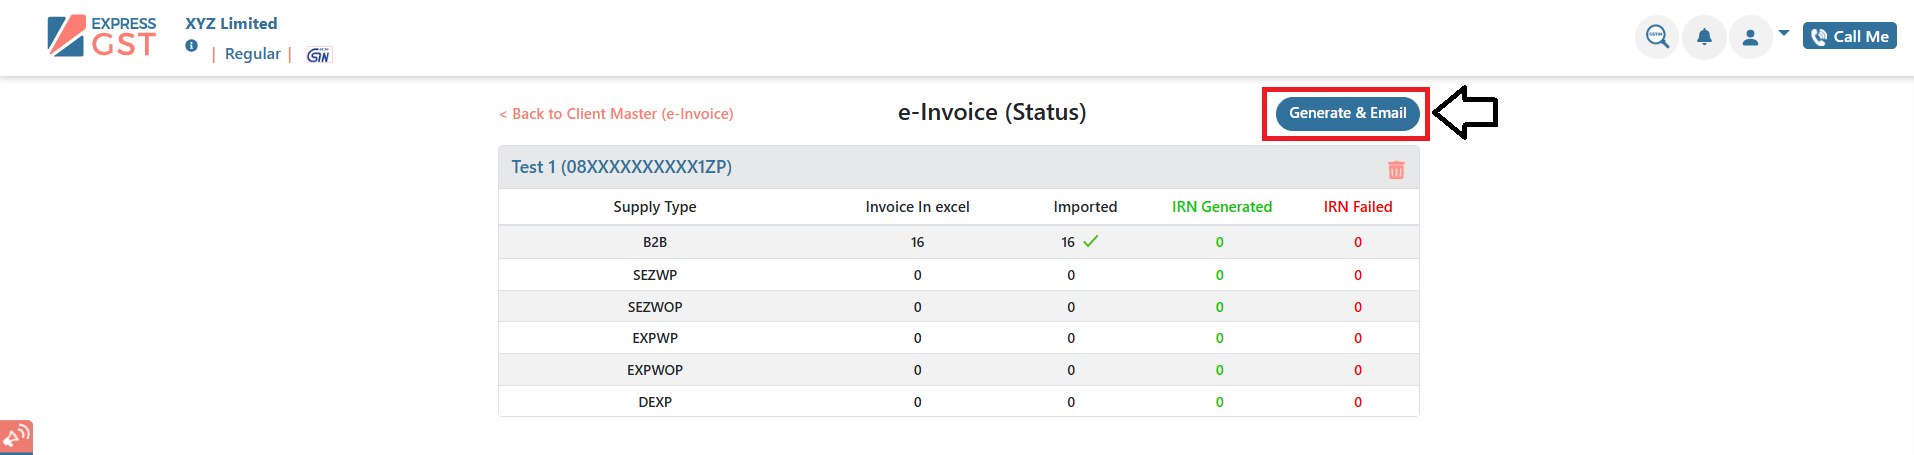Open the announcement megaphone icon at the bottom left

[16, 437]
